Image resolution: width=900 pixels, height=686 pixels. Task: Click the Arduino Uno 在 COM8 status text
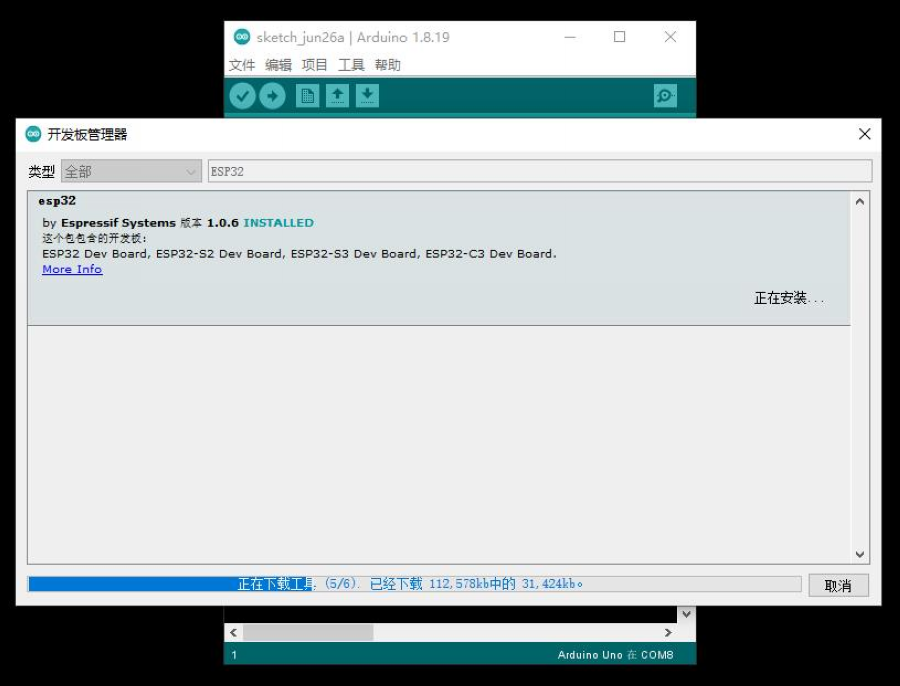(x=615, y=655)
